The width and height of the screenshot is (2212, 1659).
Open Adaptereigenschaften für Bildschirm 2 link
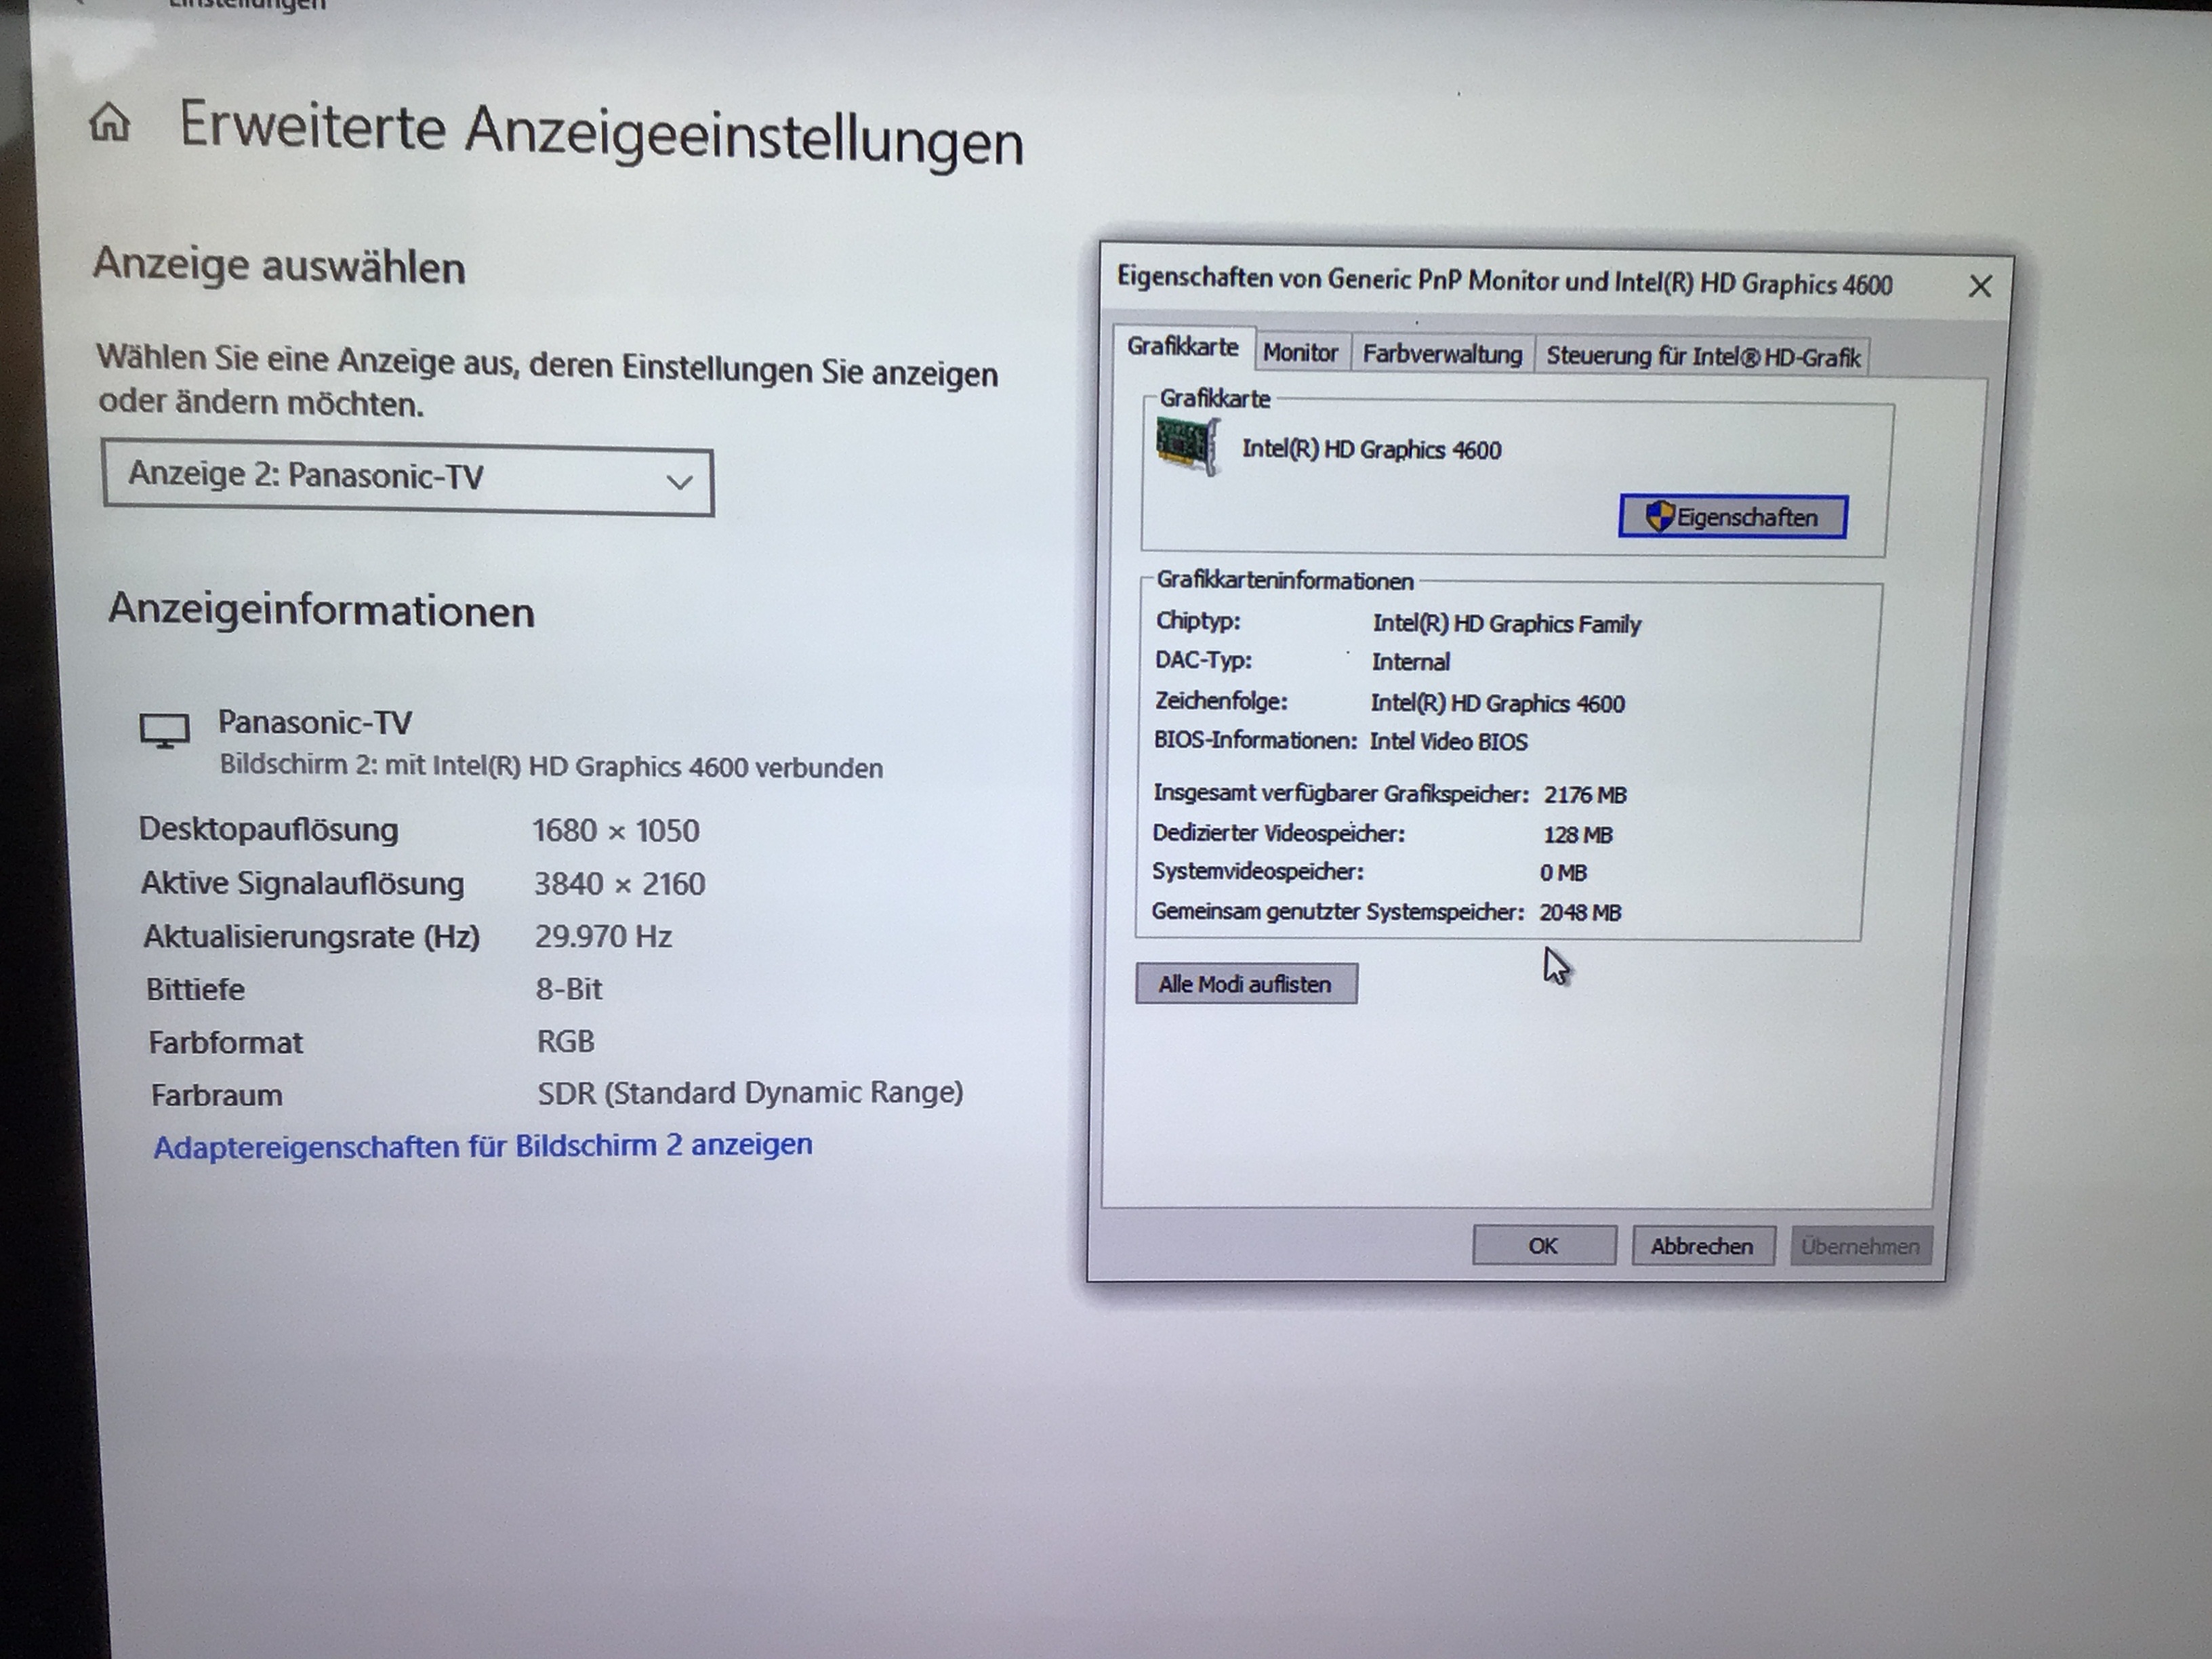[x=482, y=1146]
